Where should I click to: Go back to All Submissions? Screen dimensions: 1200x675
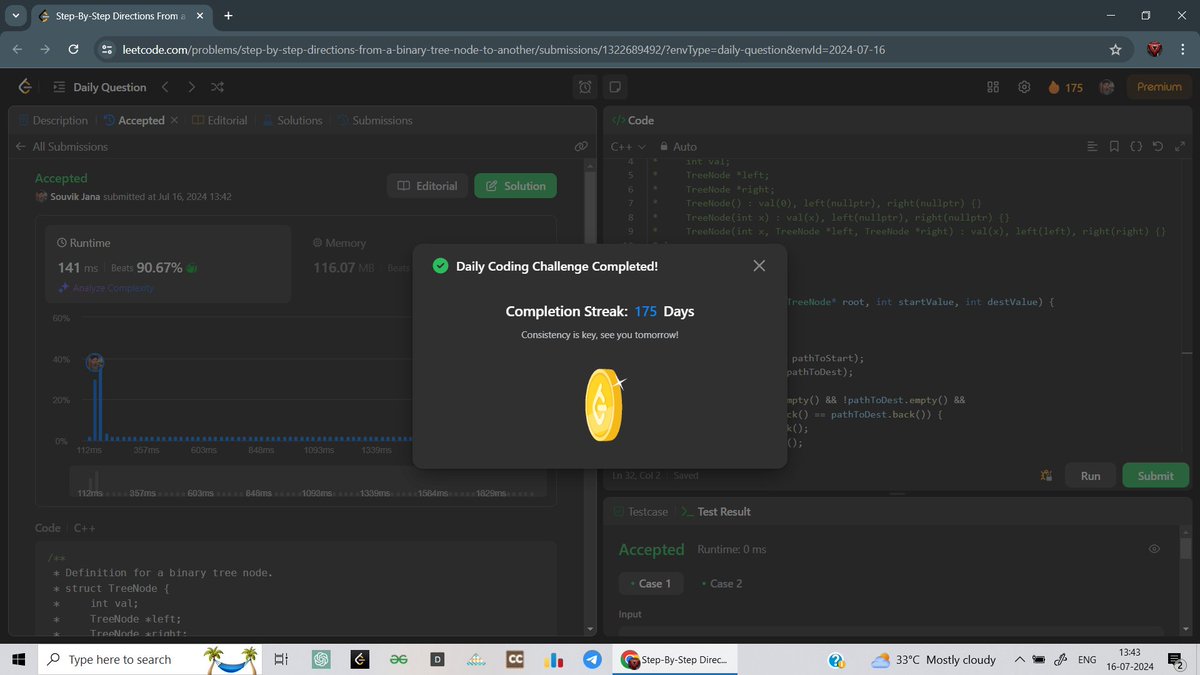[x=61, y=146]
